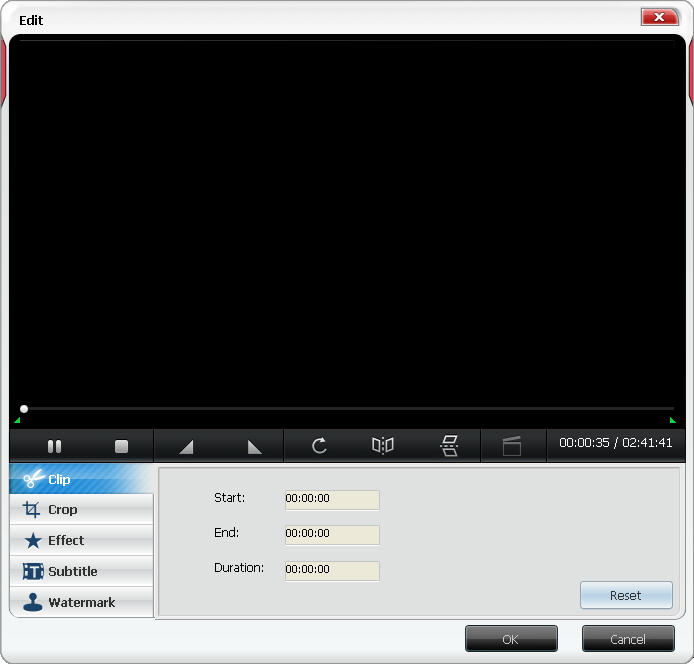This screenshot has width=694, height=664.
Task: Cancel the edit dialog
Action: point(628,639)
